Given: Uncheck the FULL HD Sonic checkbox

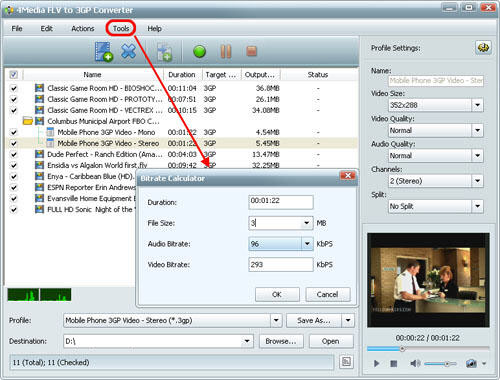Looking at the screenshot, I should click(x=14, y=210).
